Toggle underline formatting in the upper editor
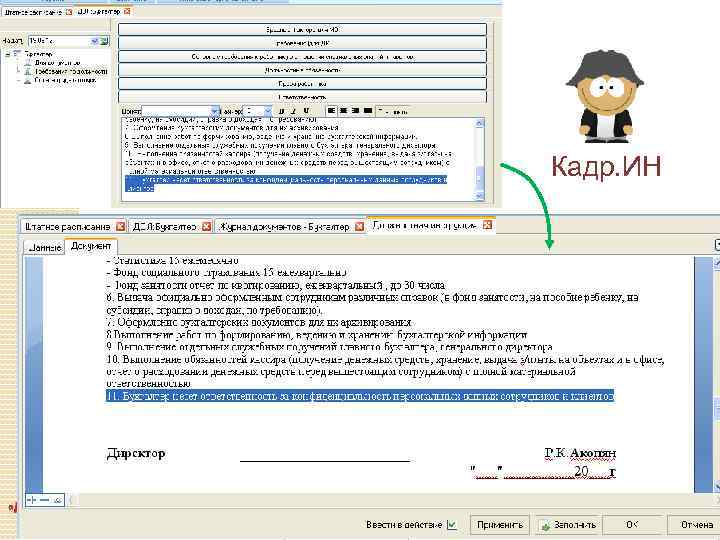The image size is (720, 540). click(306, 111)
